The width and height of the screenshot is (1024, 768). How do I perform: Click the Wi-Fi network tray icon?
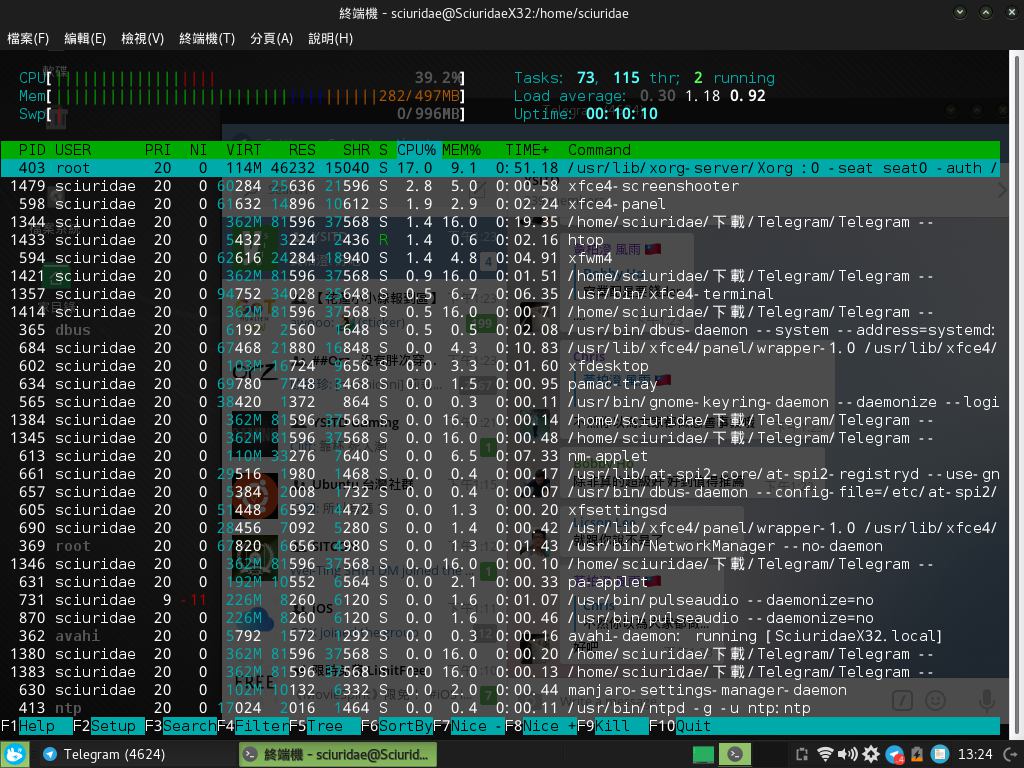click(825, 754)
